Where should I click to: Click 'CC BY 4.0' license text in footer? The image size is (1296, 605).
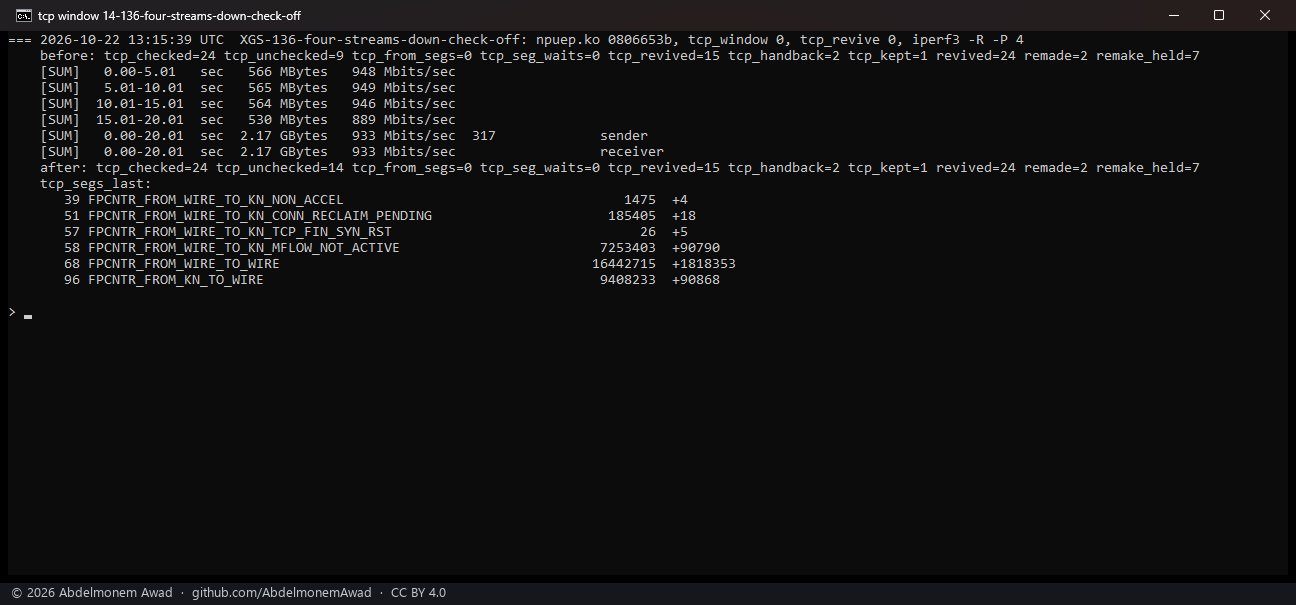pos(418,593)
